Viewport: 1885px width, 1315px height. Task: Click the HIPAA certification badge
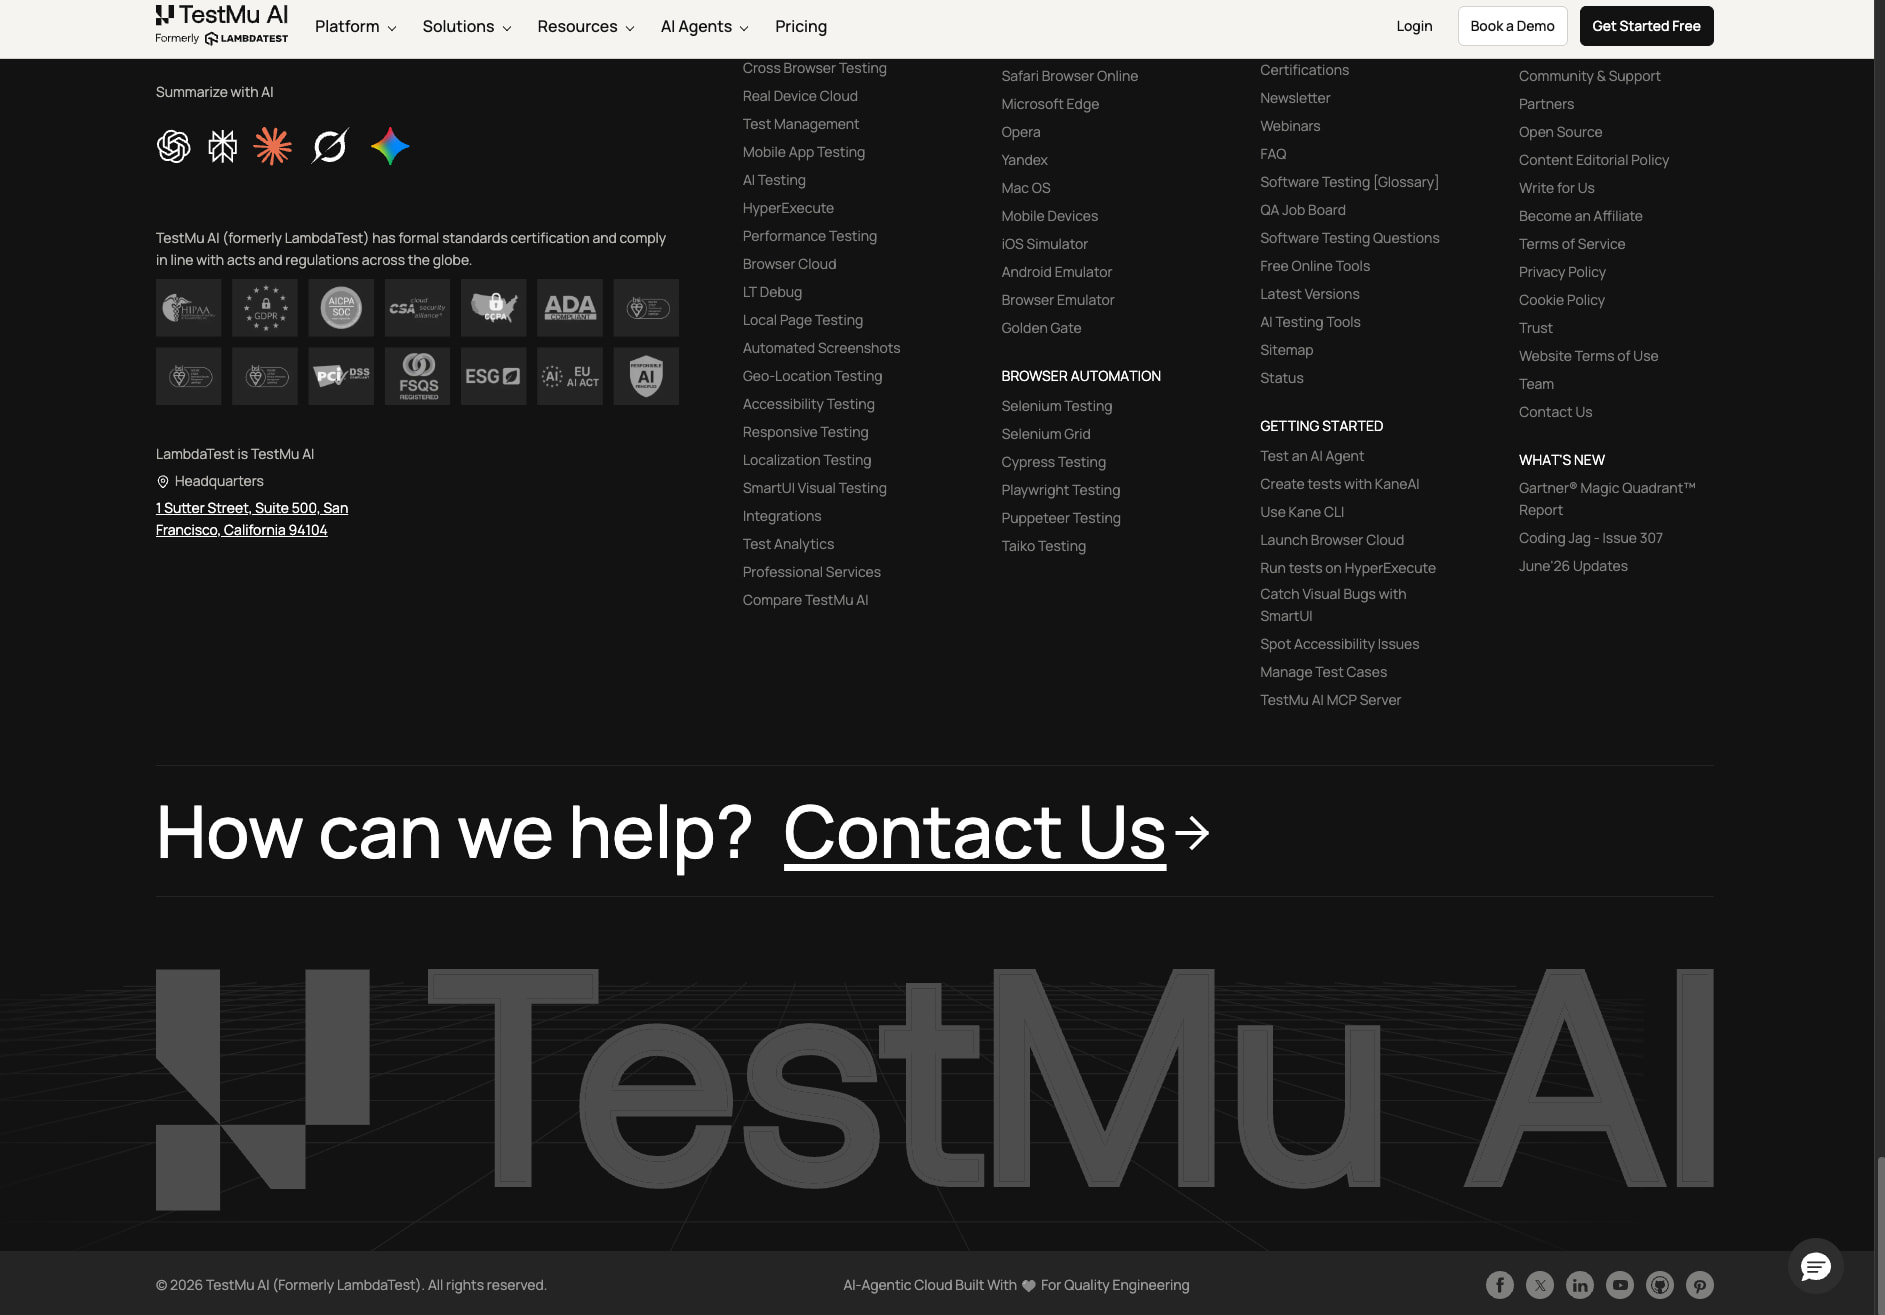pyautogui.click(x=188, y=308)
